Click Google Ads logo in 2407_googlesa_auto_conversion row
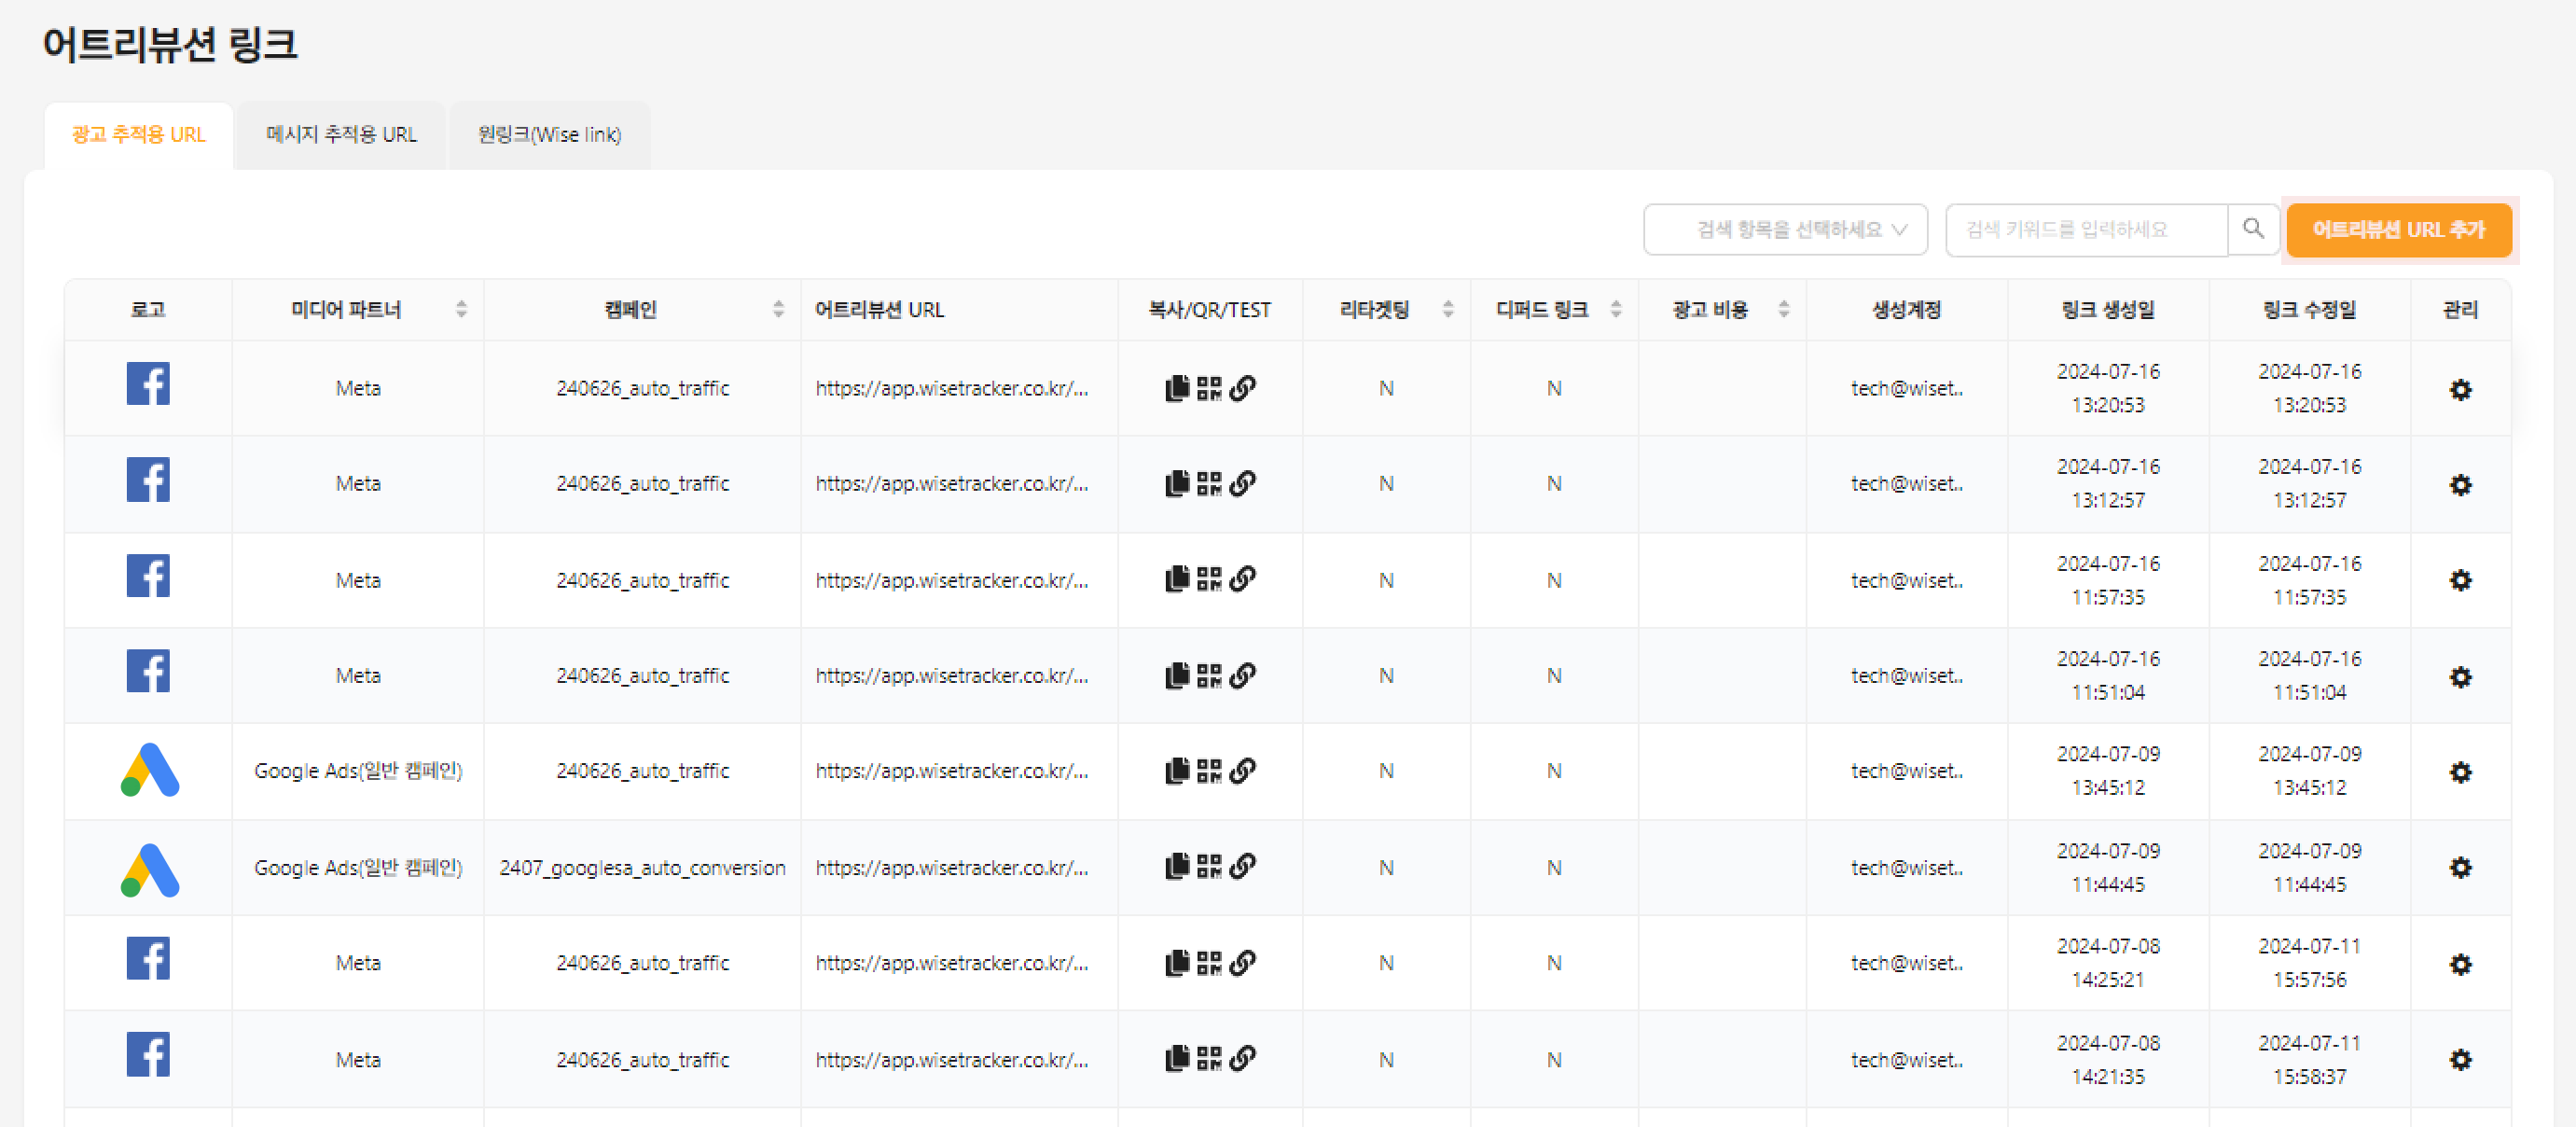 [x=150, y=870]
